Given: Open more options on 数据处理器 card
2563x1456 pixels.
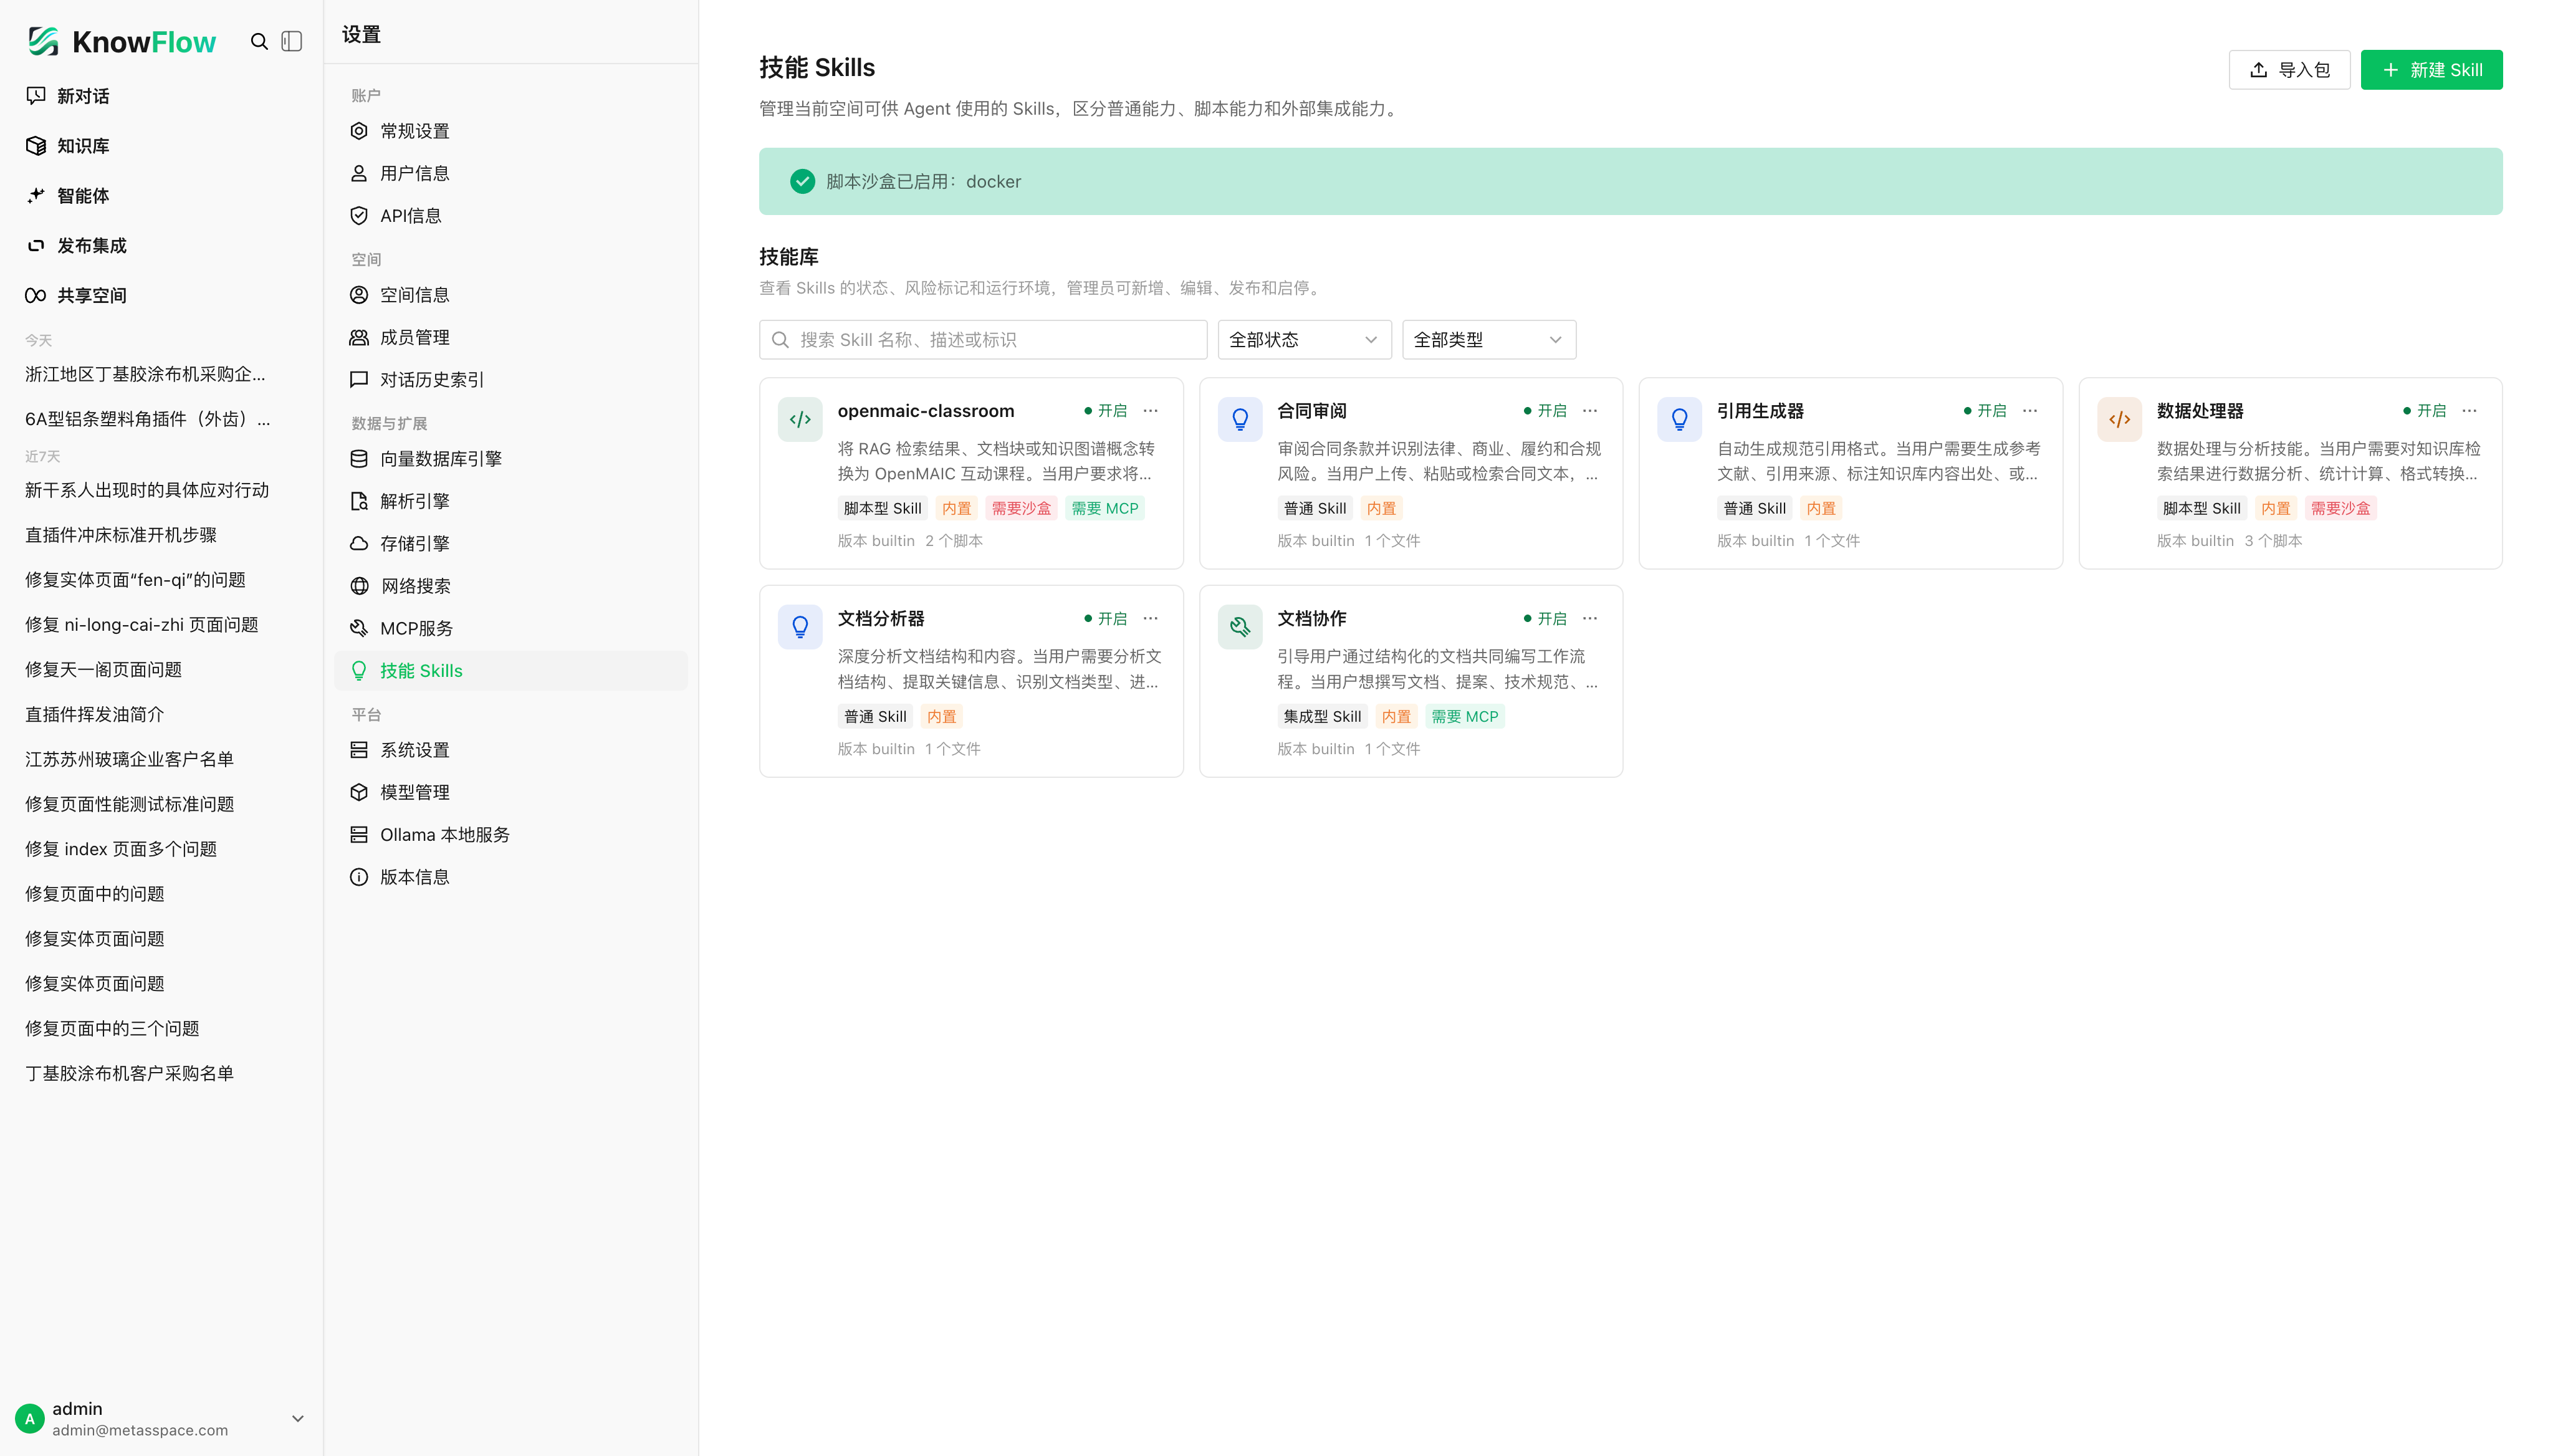Looking at the screenshot, I should pos(2470,411).
